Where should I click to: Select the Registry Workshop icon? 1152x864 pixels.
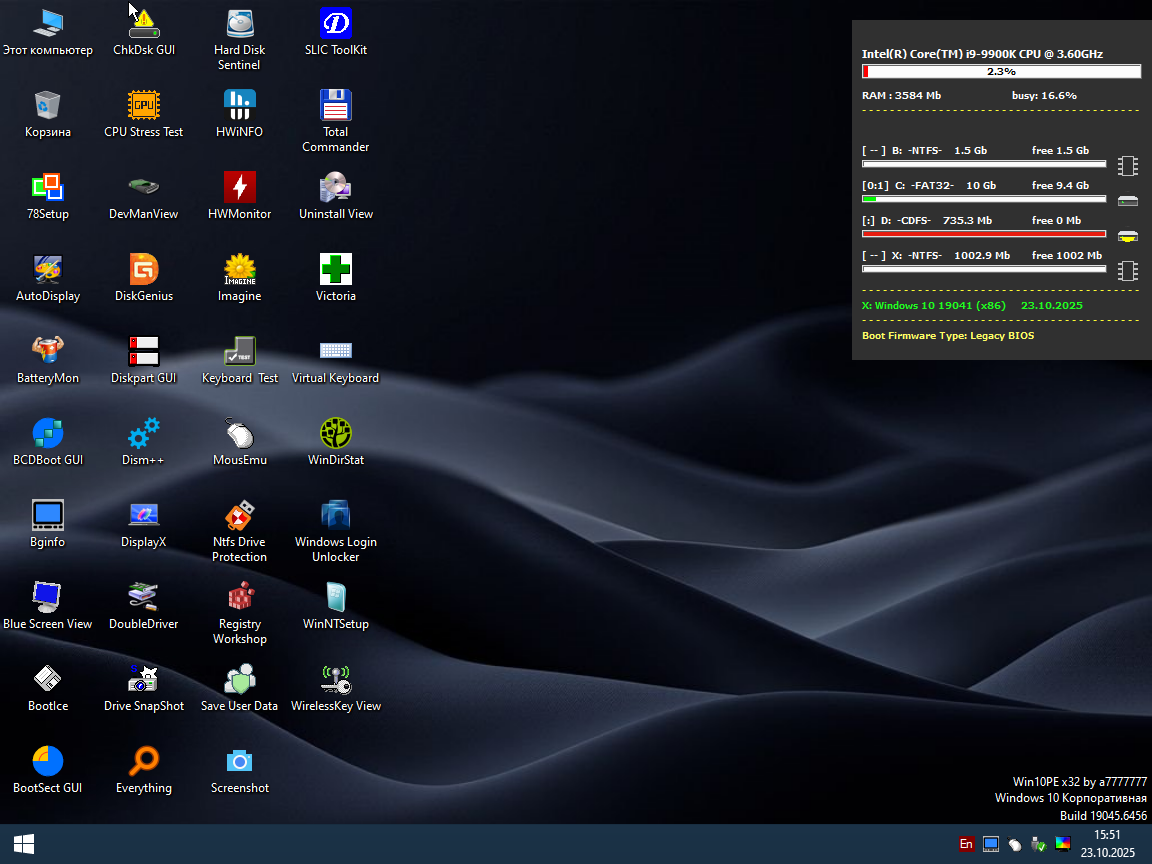tap(239, 597)
